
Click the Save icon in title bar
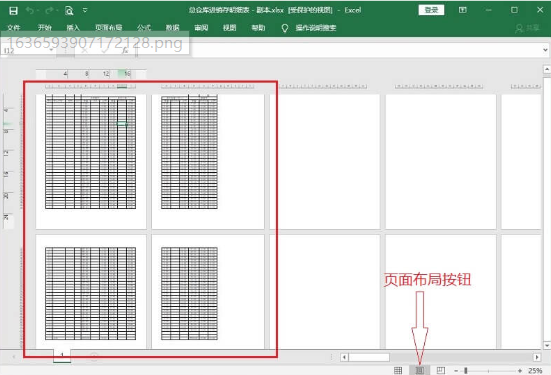(13, 11)
